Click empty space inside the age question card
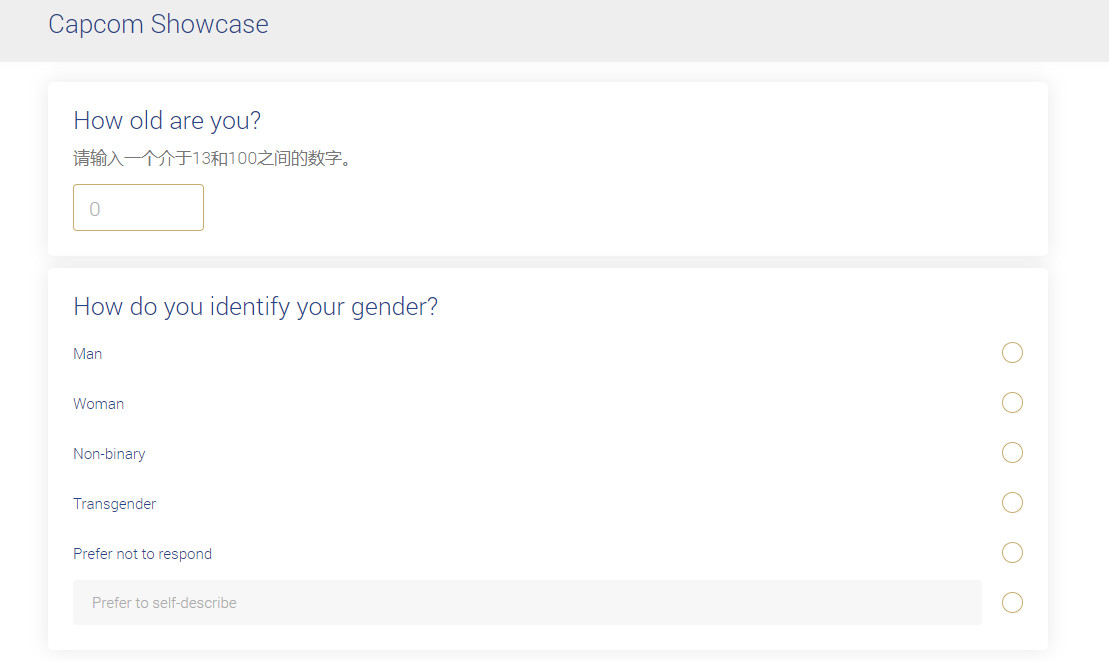 [650, 200]
